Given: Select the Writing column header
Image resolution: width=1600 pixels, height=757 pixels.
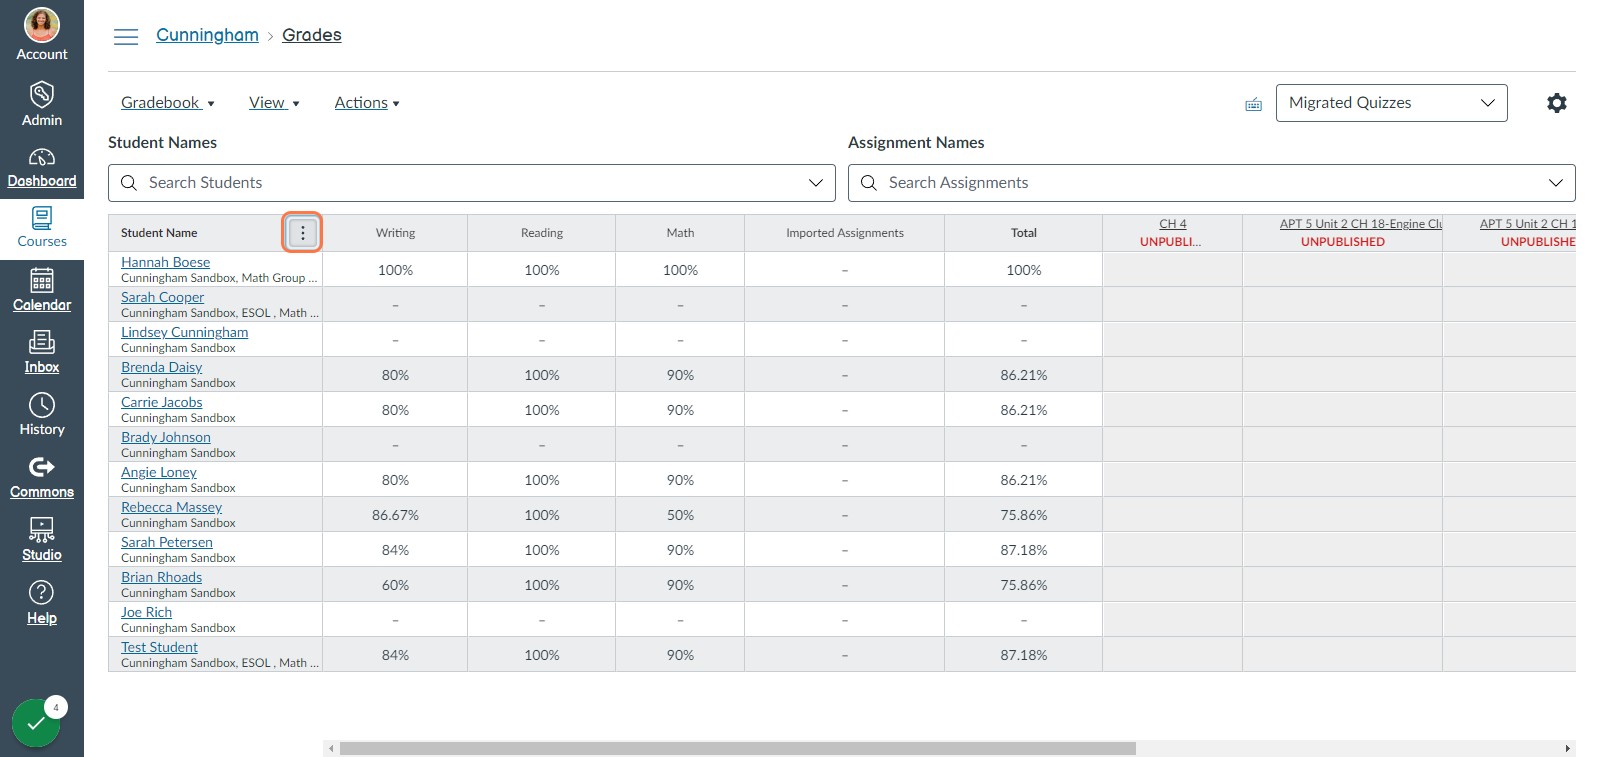Looking at the screenshot, I should click(x=396, y=233).
